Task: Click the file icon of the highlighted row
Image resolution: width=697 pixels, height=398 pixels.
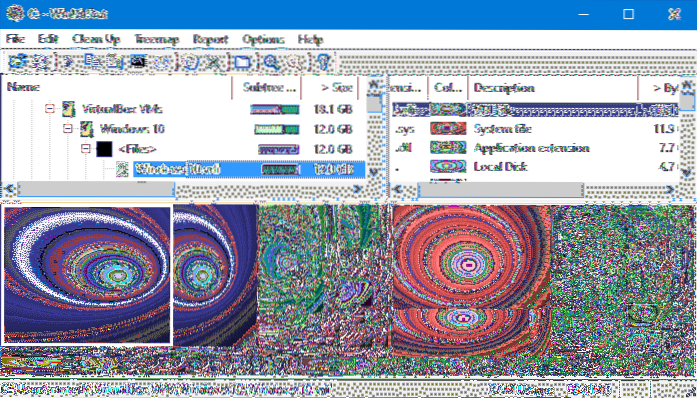Action: (122, 169)
